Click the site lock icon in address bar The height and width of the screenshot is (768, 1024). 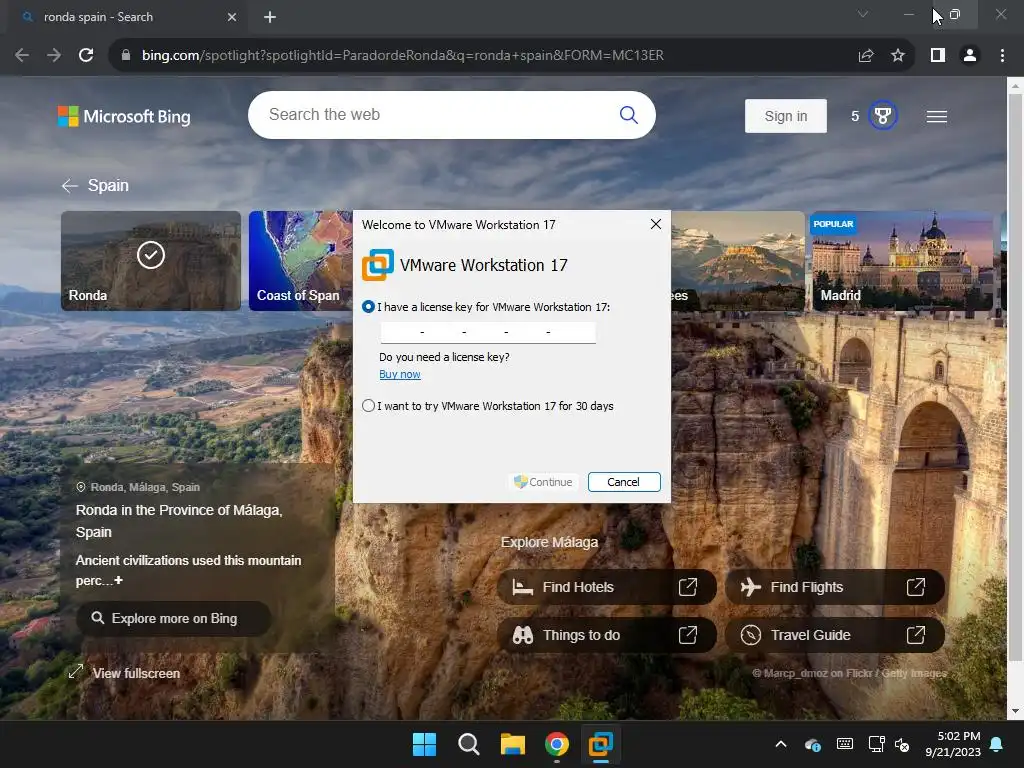coord(126,56)
